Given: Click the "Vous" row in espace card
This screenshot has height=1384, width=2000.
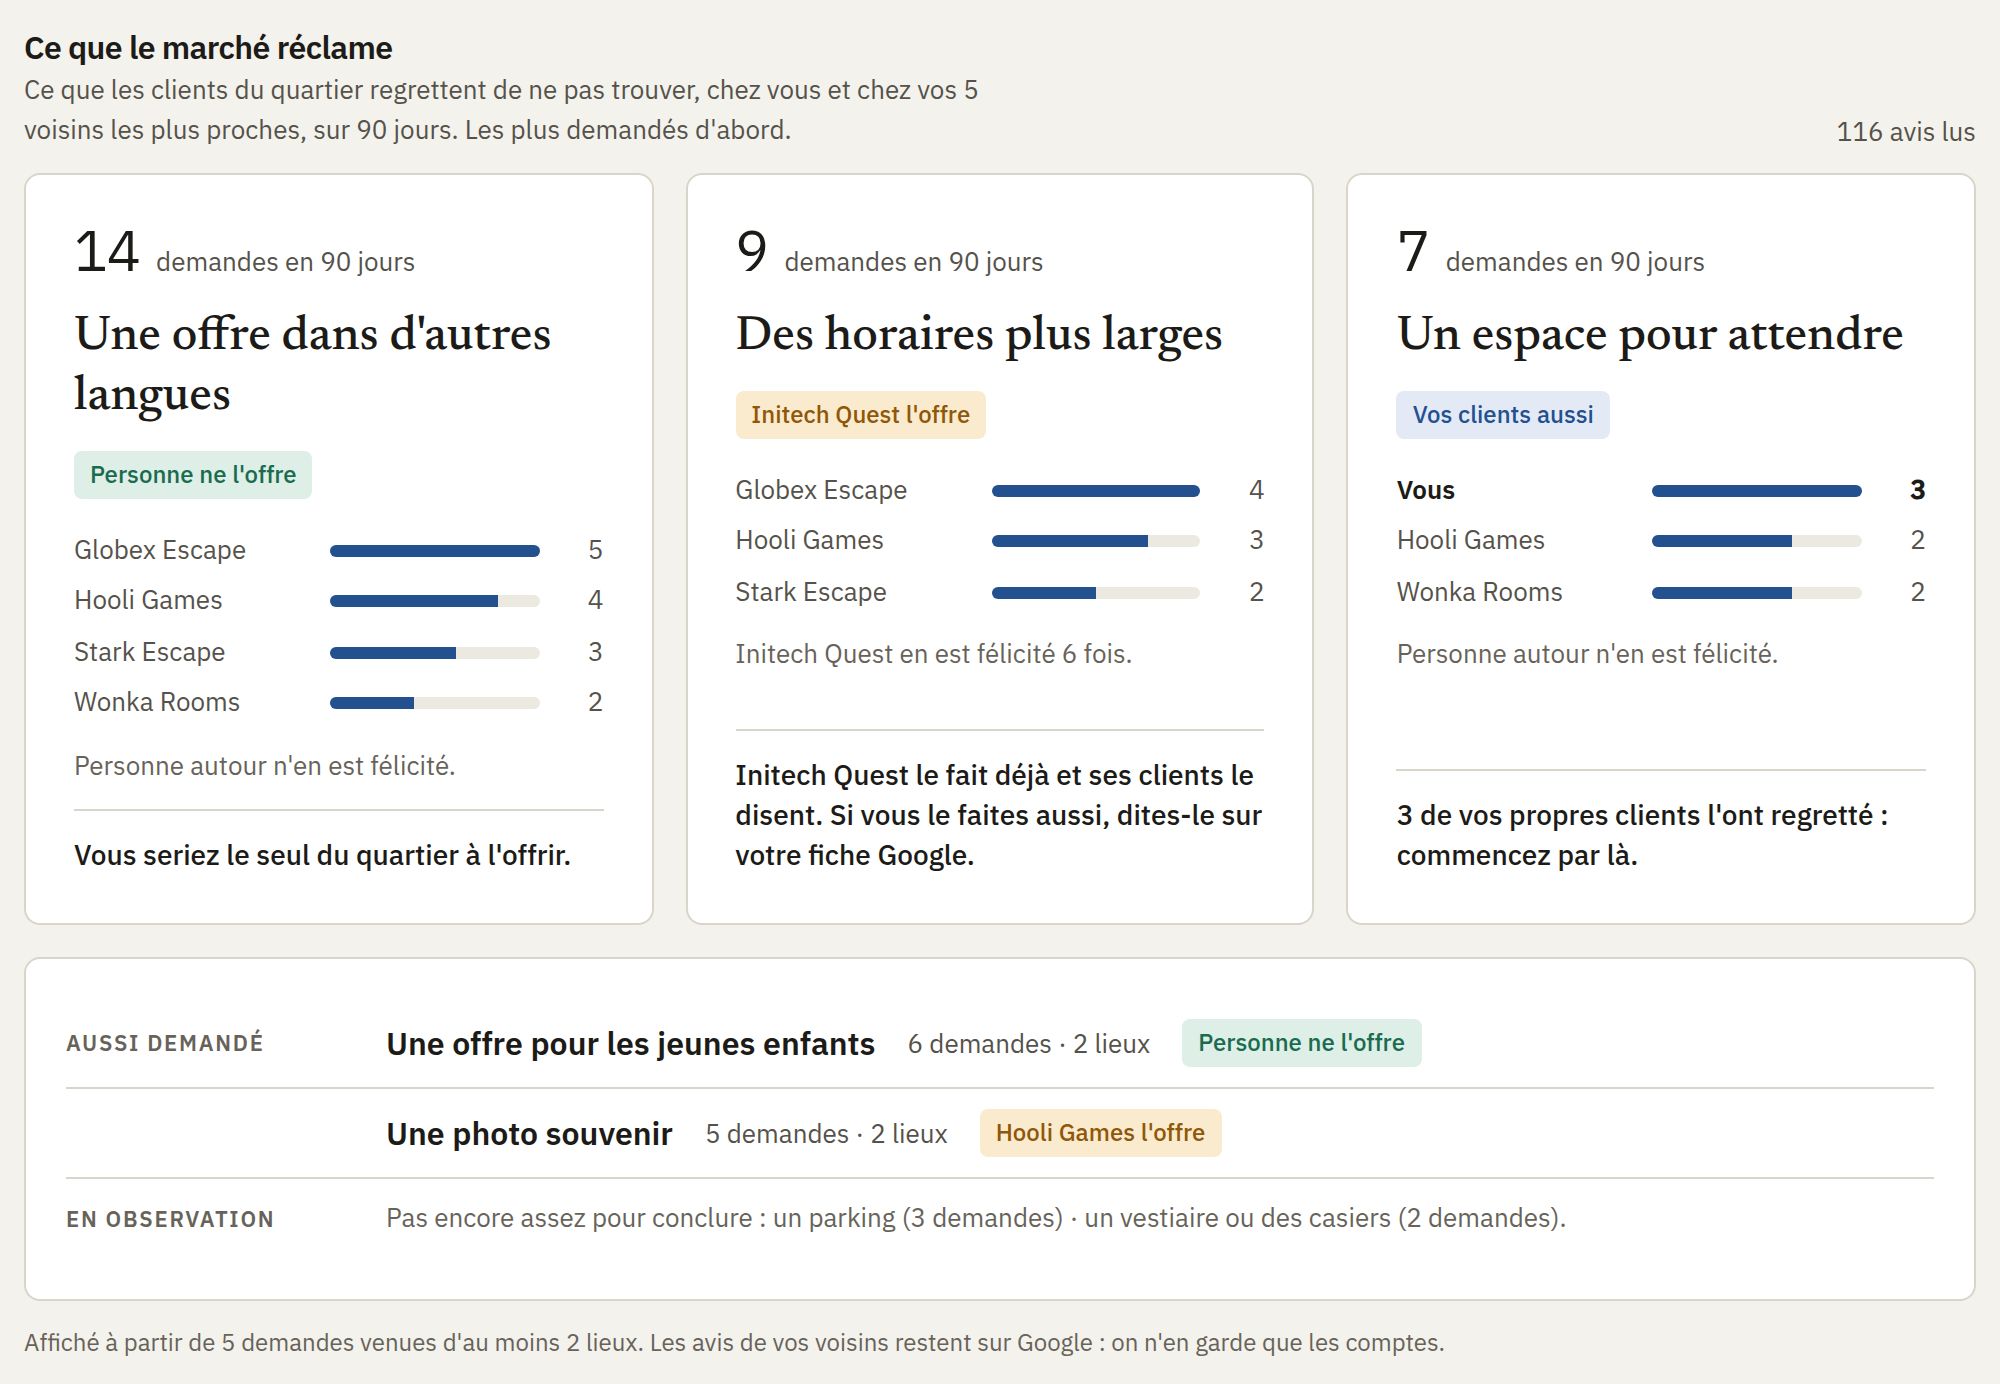Looking at the screenshot, I should tap(1661, 490).
